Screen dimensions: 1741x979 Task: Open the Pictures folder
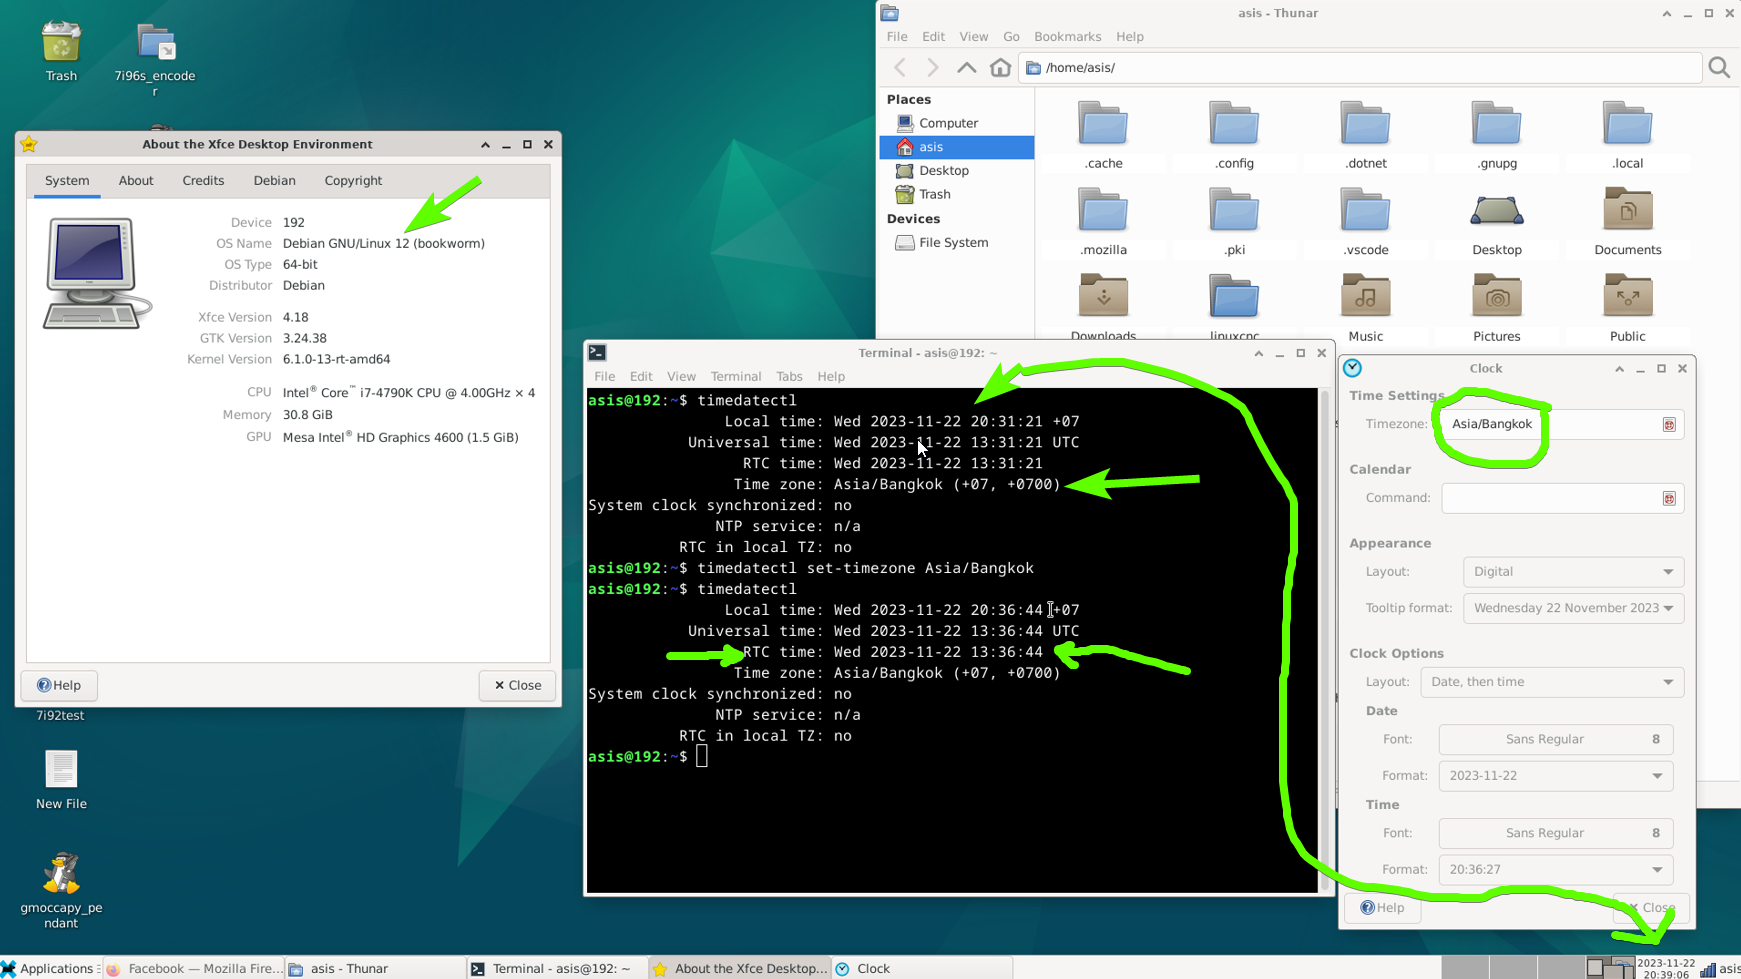(1497, 308)
